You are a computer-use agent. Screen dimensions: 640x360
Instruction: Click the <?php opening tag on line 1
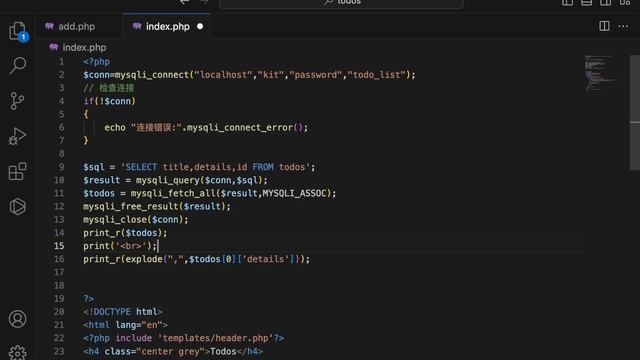pos(96,62)
